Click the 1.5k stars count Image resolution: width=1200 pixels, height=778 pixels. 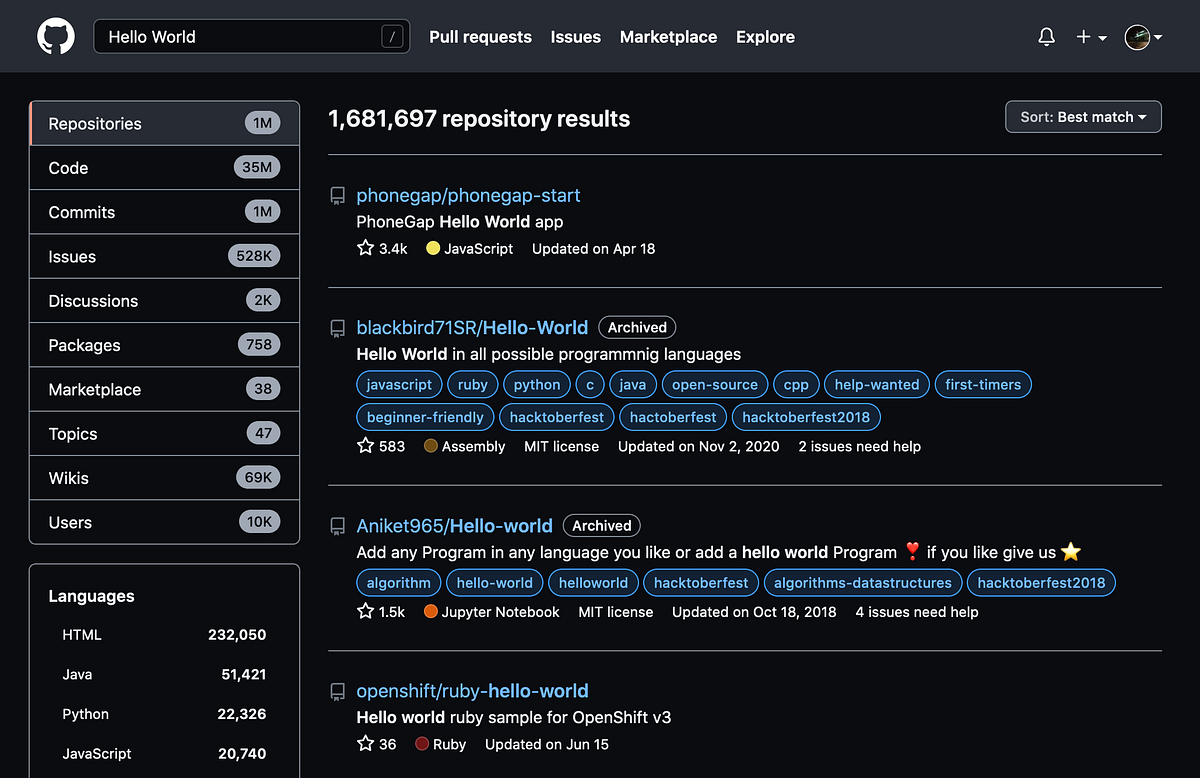tap(381, 611)
